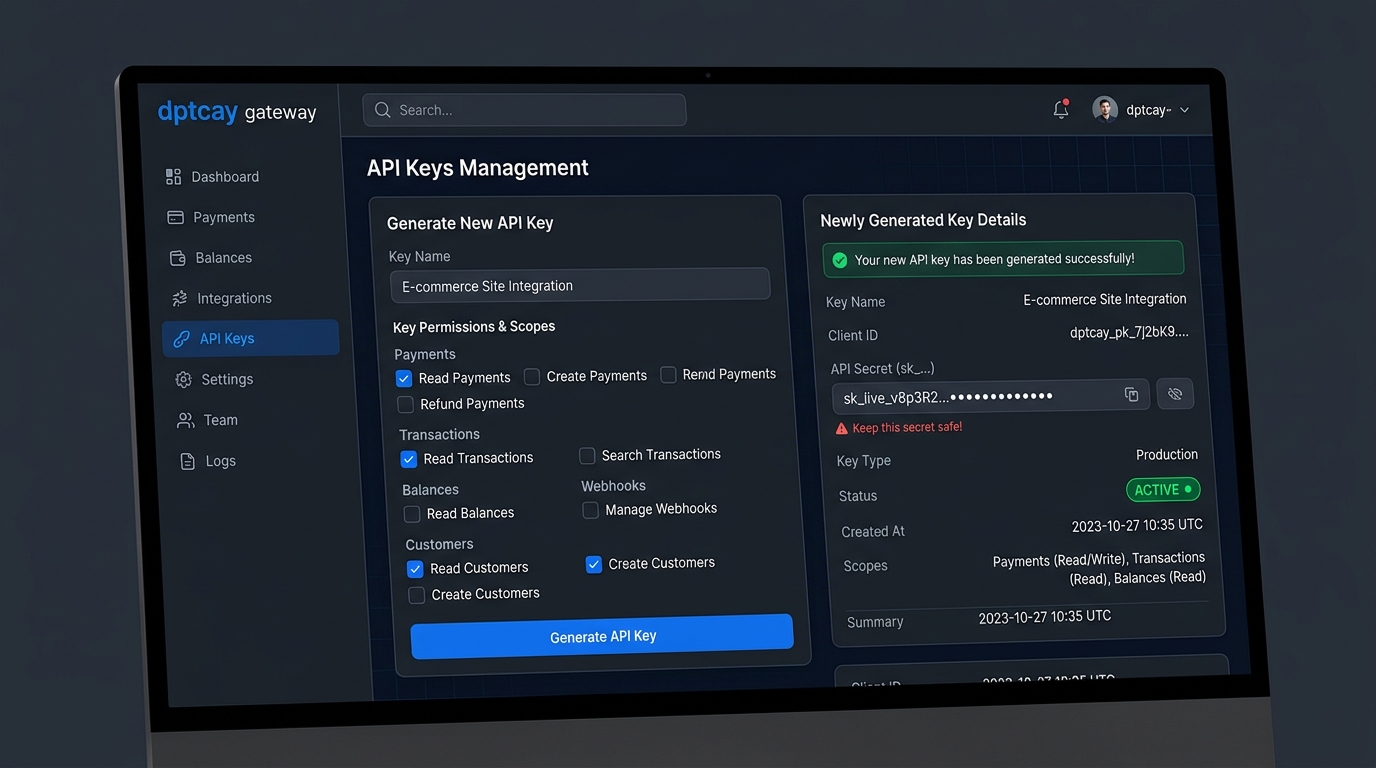
Task: Click the Dashboard grid icon in sidebar
Action: pos(173,177)
